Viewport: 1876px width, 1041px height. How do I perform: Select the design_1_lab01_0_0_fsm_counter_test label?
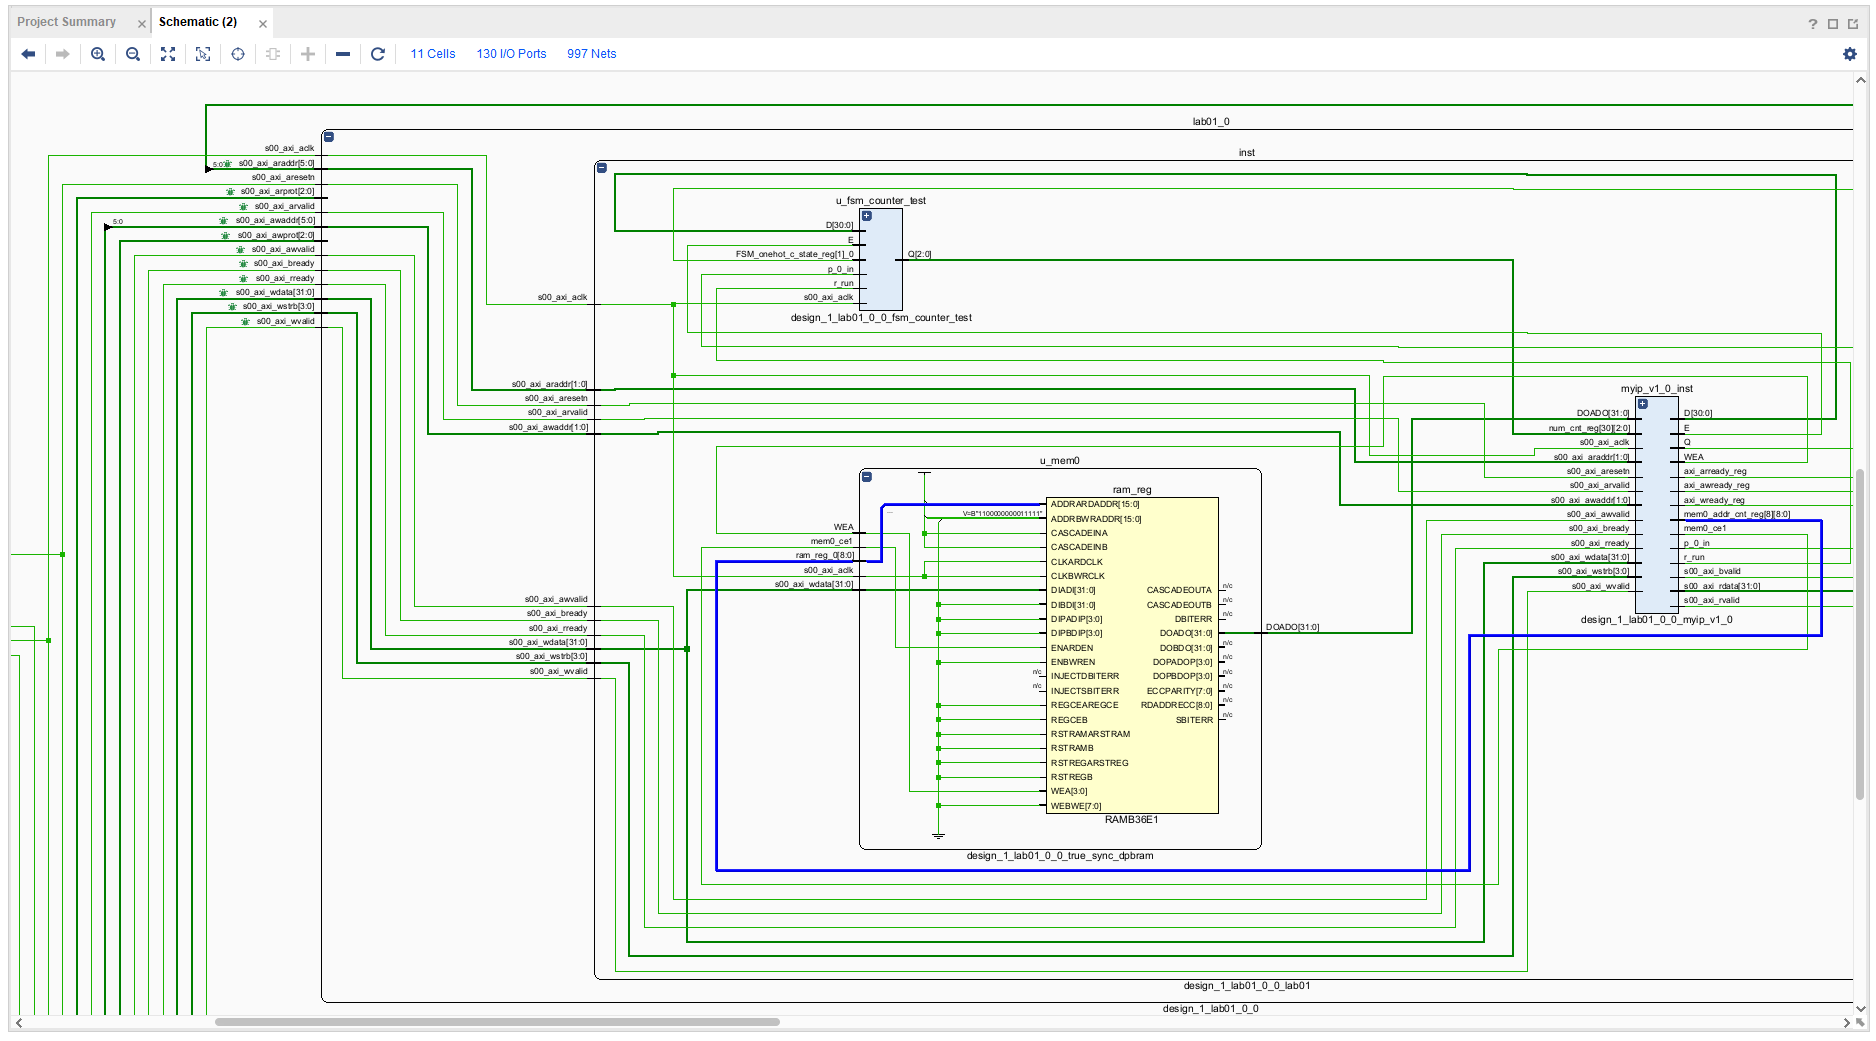(x=881, y=318)
